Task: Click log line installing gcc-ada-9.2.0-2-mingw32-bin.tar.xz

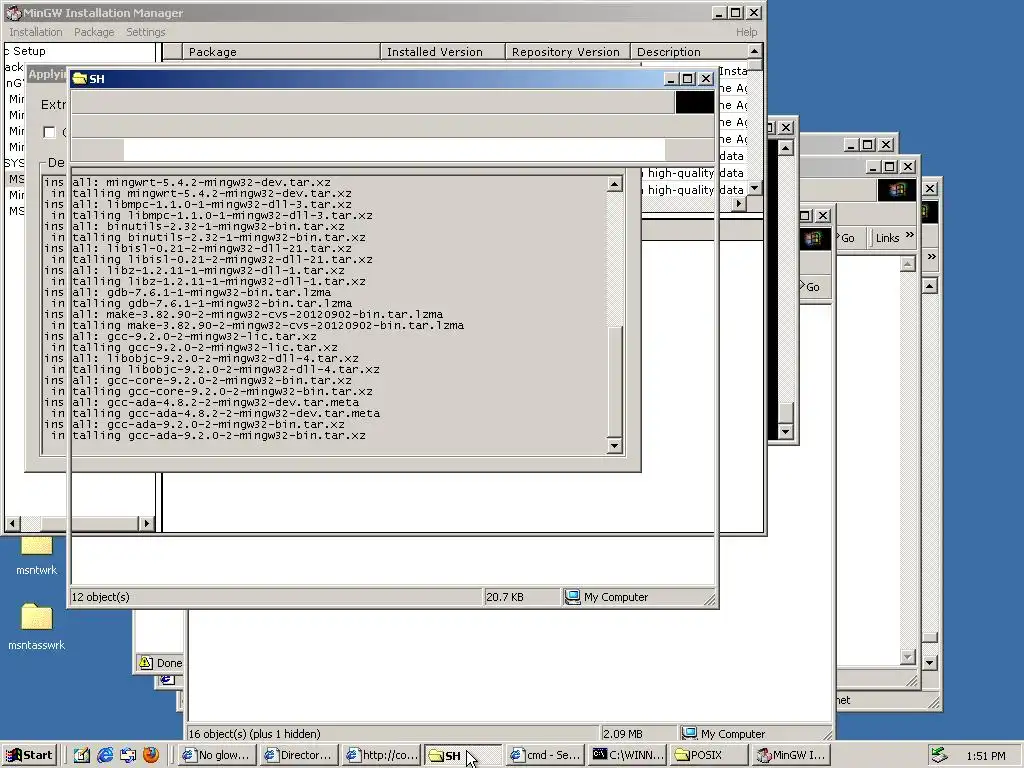Action: pyautogui.click(x=209, y=436)
